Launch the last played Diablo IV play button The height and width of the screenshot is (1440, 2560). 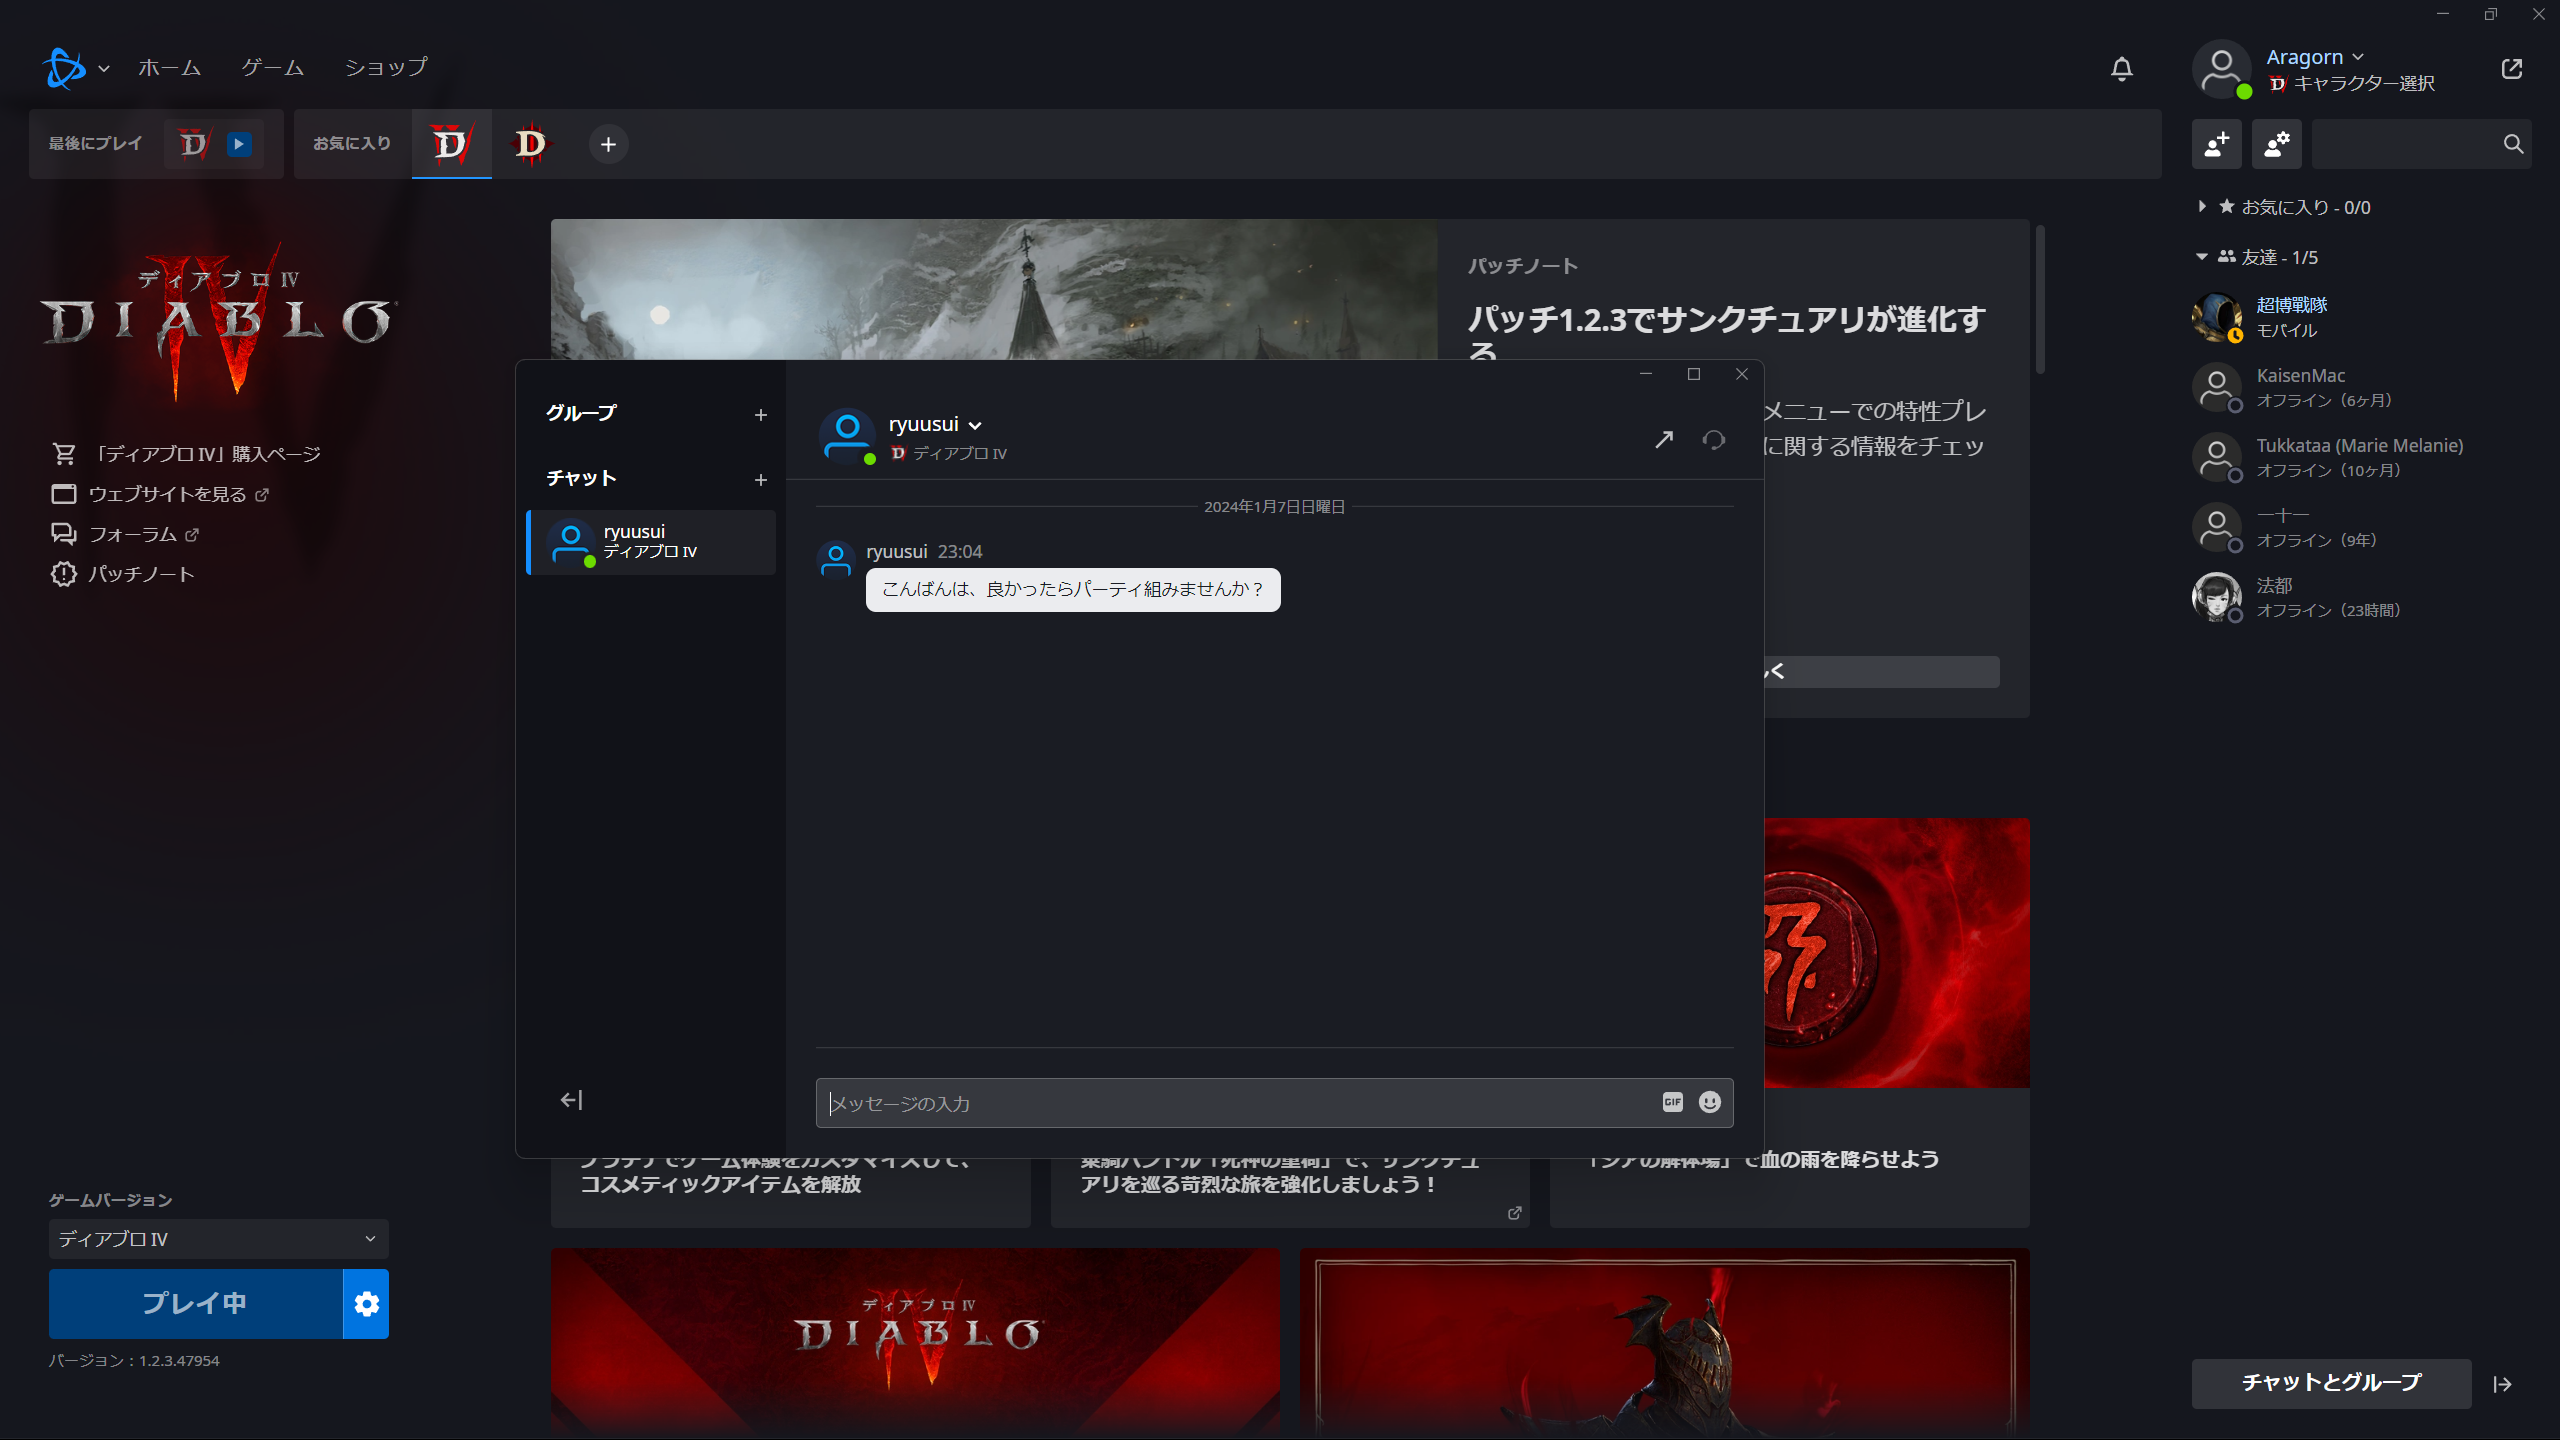click(238, 144)
